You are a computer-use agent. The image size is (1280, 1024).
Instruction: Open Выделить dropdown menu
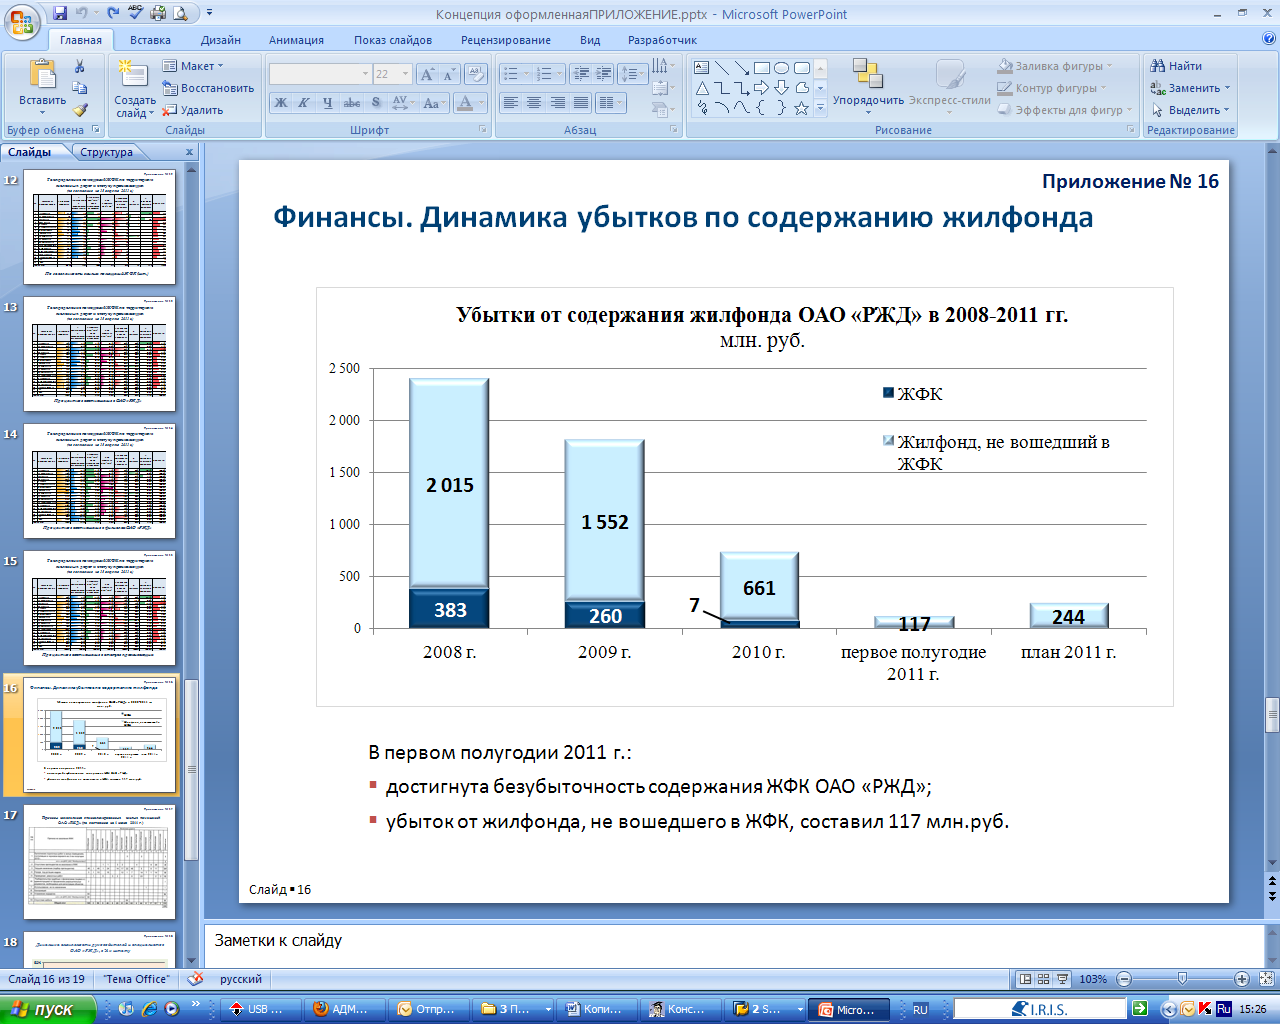tap(1190, 110)
